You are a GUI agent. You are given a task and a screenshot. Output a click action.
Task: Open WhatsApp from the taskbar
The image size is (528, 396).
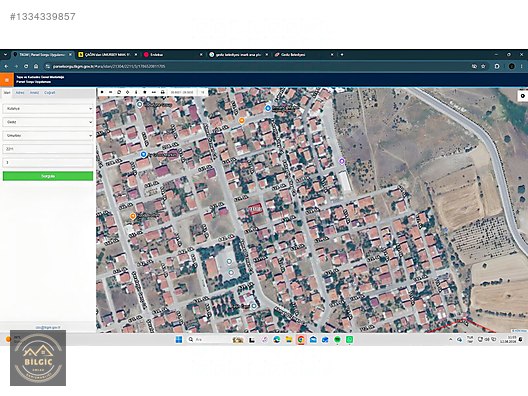pos(350,339)
